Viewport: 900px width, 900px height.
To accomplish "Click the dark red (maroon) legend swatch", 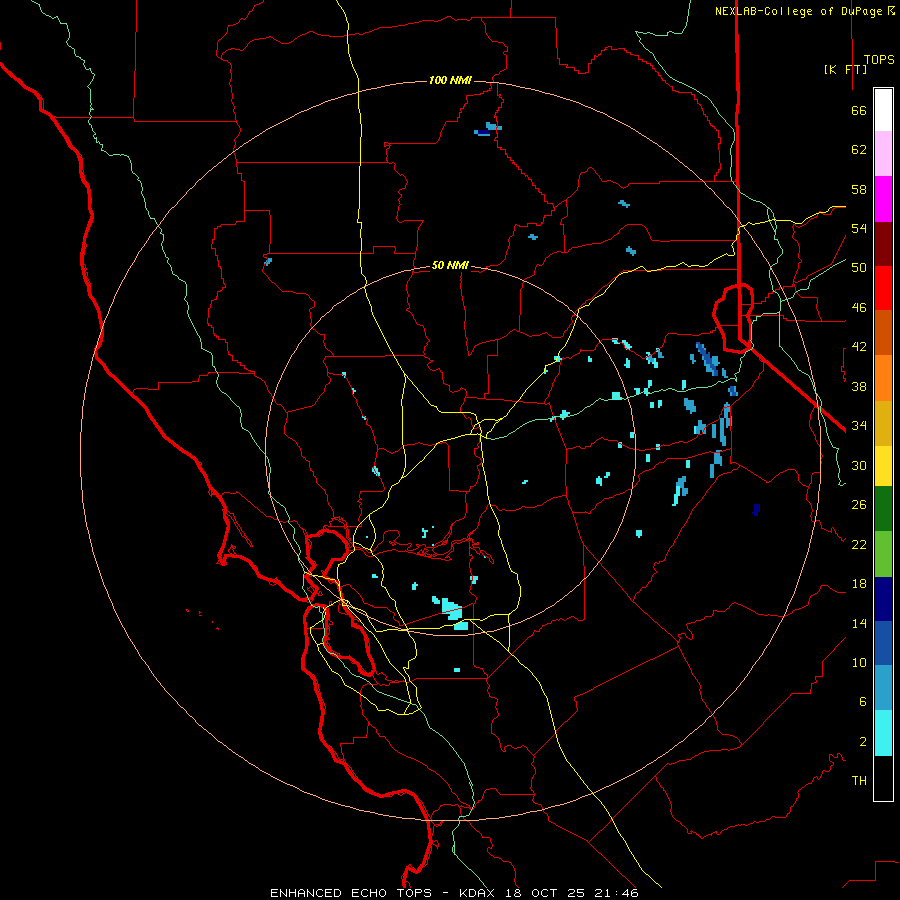I will [x=883, y=244].
